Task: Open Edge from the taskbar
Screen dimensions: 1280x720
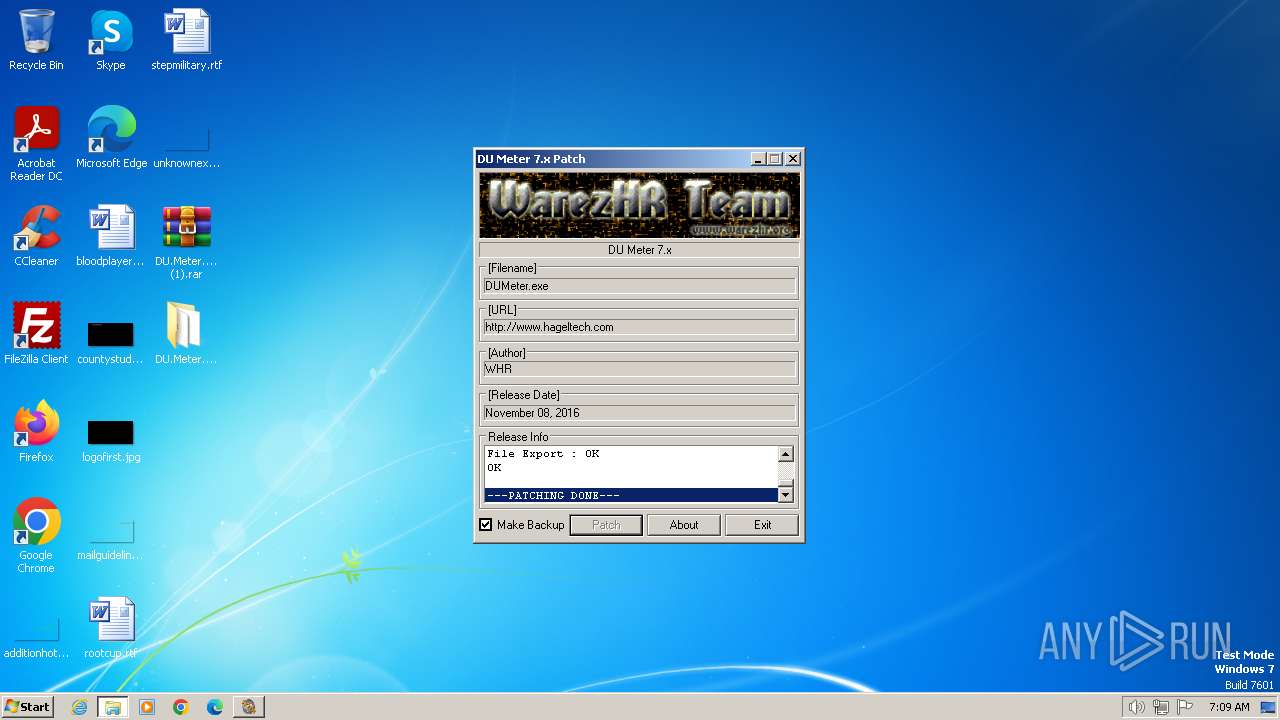Action: 215,707
